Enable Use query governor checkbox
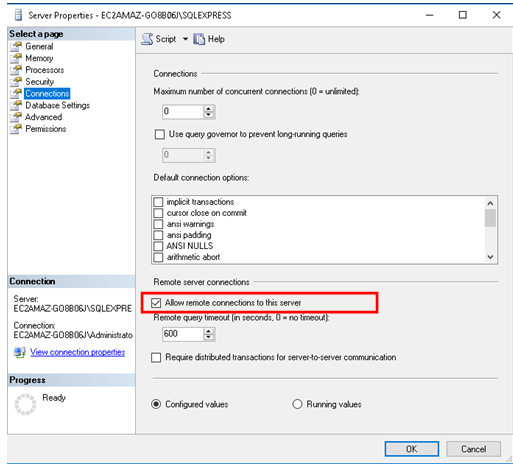The width and height of the screenshot is (513, 464). (160, 134)
